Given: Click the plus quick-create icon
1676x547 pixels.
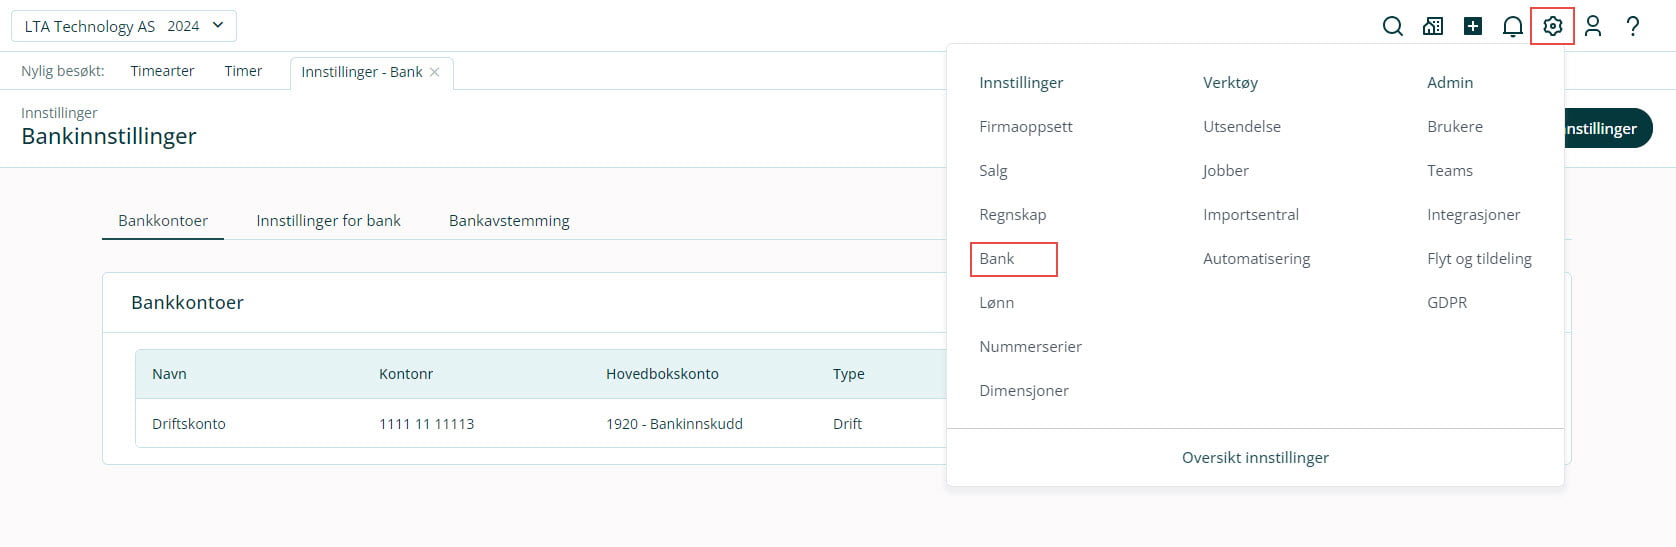Looking at the screenshot, I should click(x=1473, y=27).
